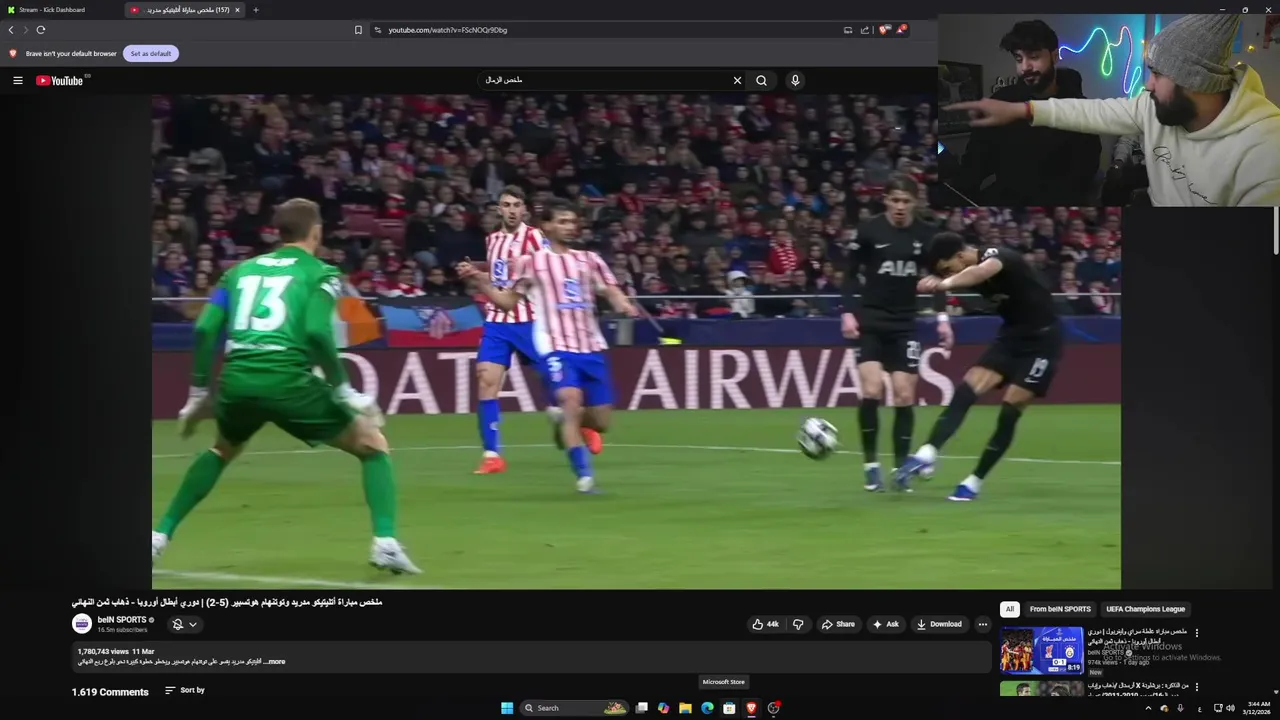The height and width of the screenshot is (720, 1280).
Task: Start voice search with microphone icon
Action: (795, 80)
